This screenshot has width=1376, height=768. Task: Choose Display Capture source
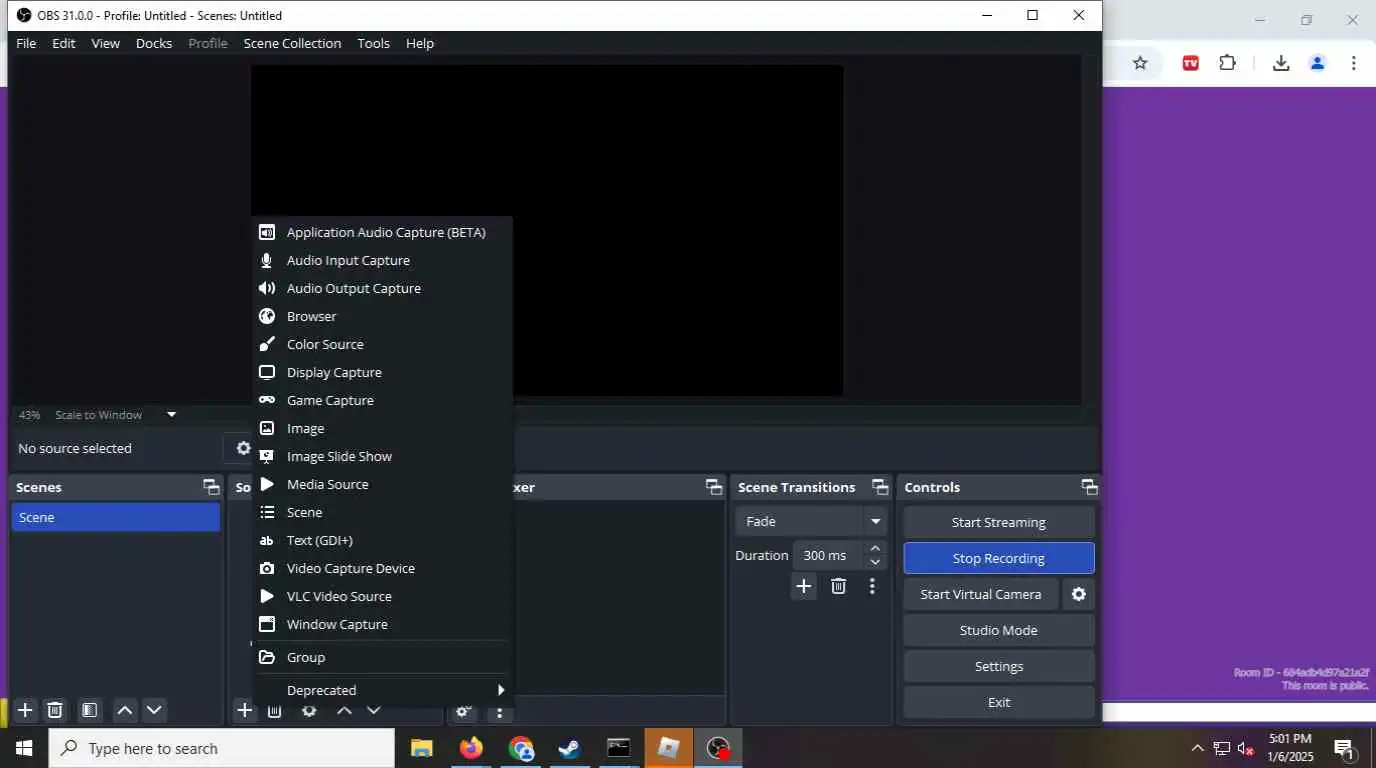[x=382, y=372]
